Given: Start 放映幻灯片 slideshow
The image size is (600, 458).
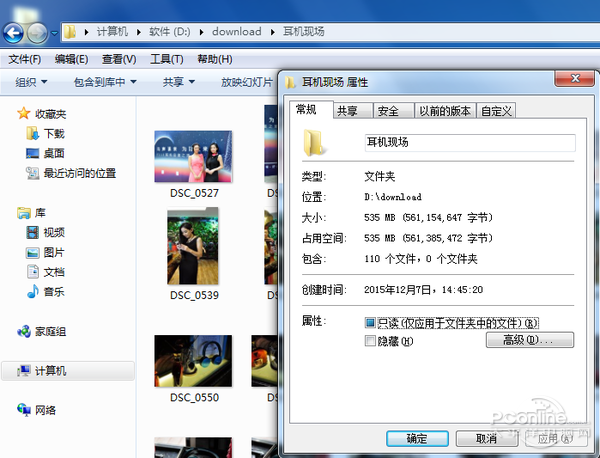Looking at the screenshot, I should click(x=247, y=82).
